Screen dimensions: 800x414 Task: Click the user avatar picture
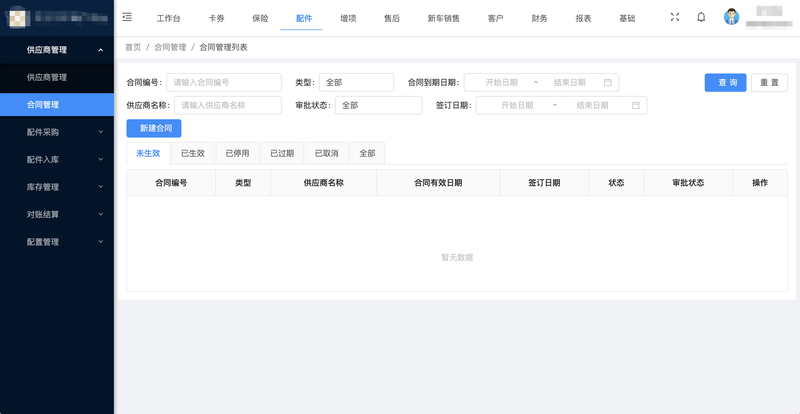coord(732,17)
